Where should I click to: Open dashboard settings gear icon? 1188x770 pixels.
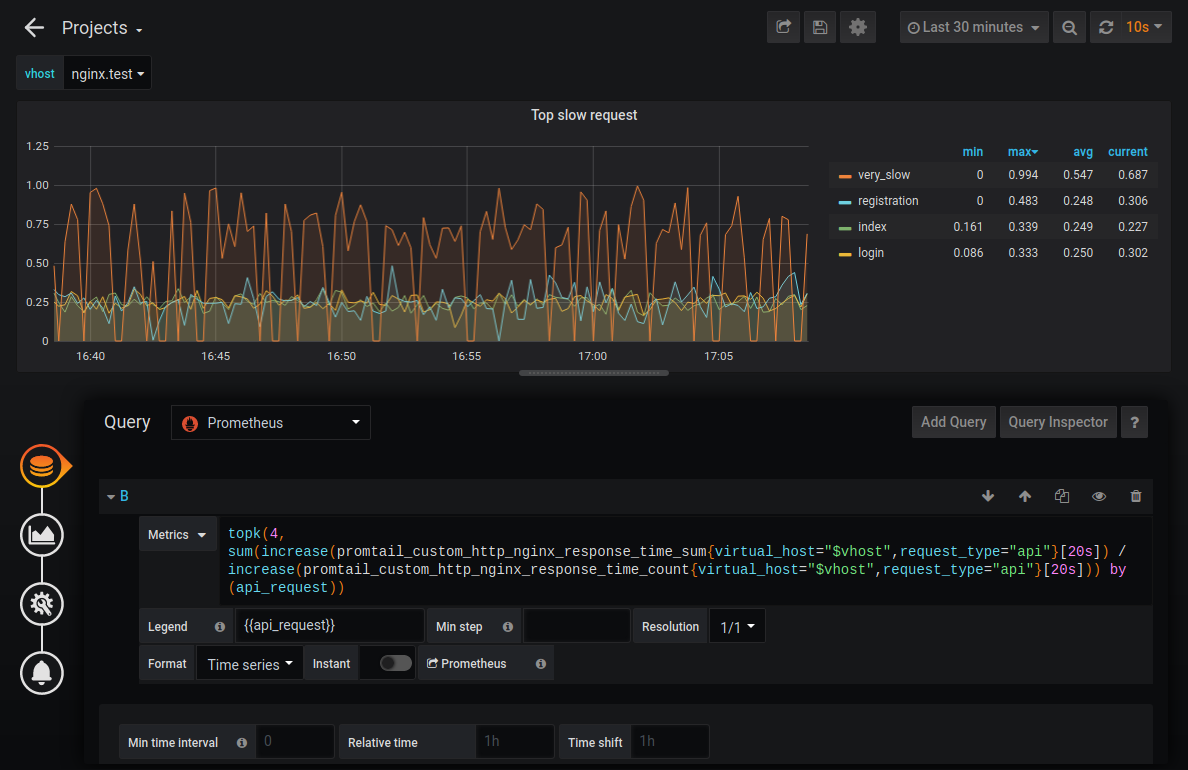click(857, 28)
